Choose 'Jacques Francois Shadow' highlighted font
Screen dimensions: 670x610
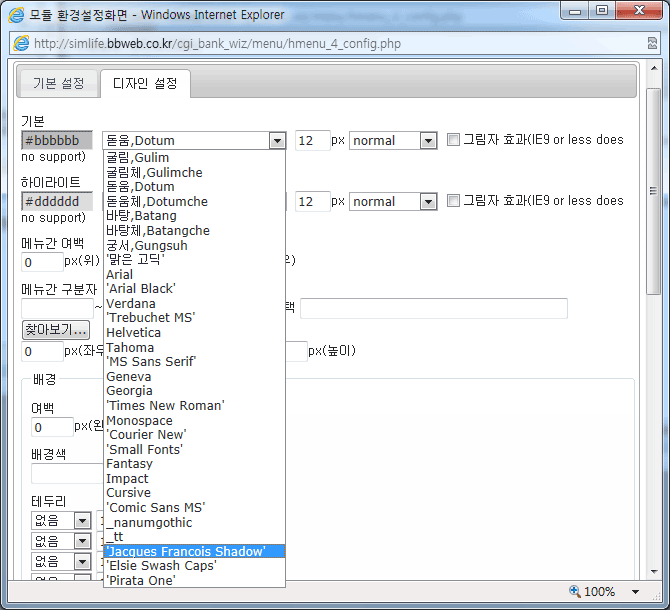tap(194, 551)
